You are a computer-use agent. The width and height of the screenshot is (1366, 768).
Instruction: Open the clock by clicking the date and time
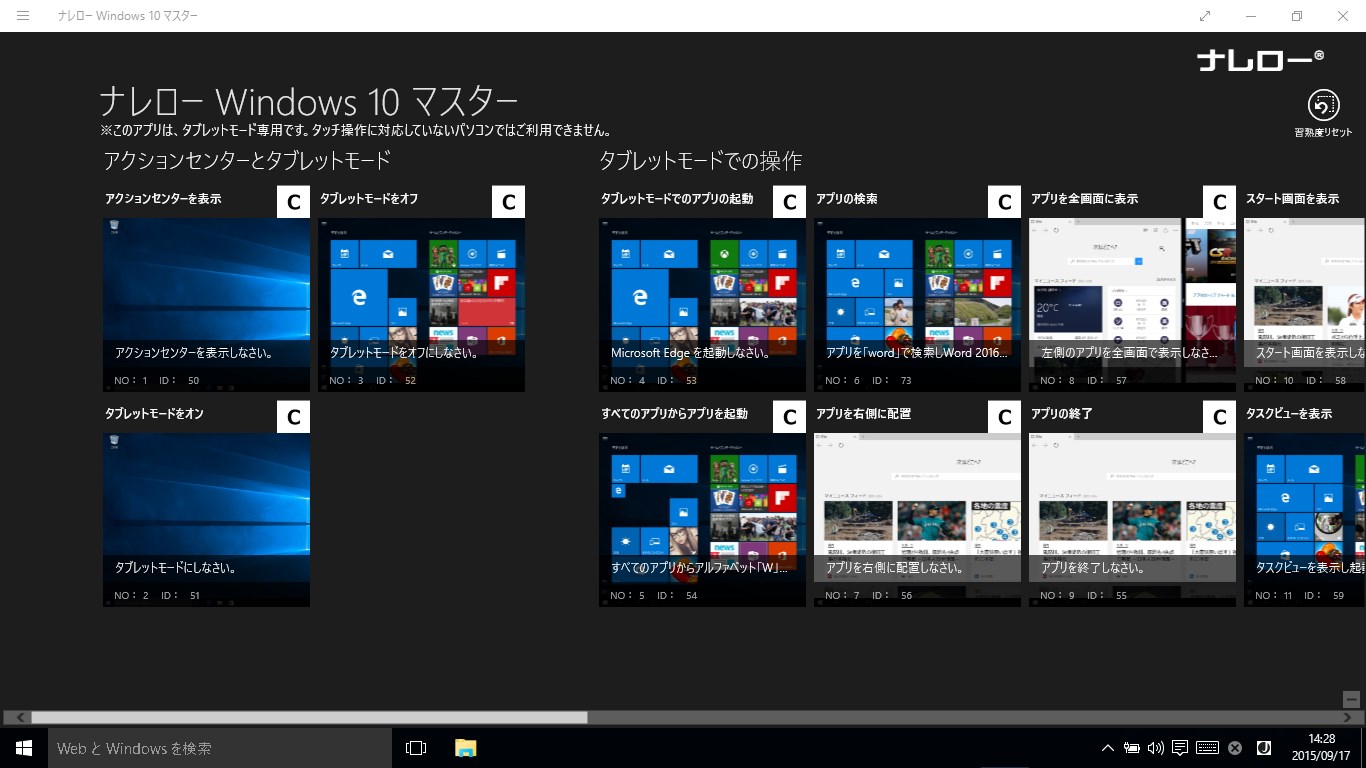tap(1322, 747)
